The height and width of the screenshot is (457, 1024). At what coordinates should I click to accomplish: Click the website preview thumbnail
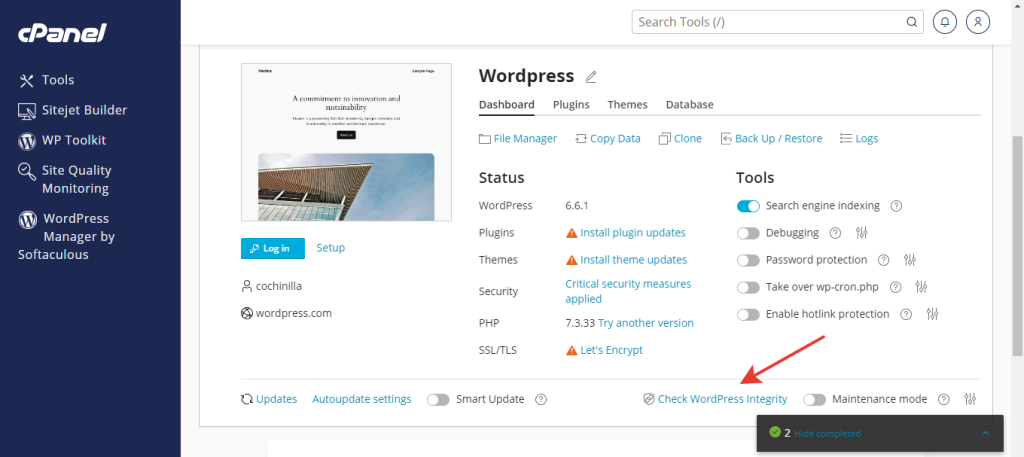[x=346, y=142]
